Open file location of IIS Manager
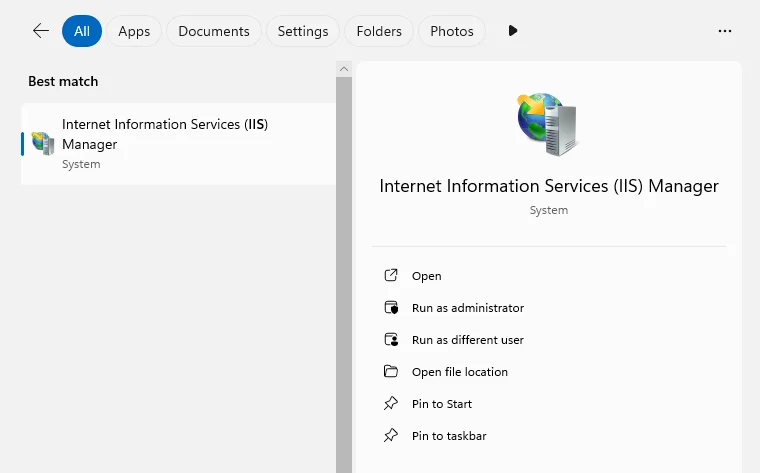This screenshot has width=760, height=473. click(459, 372)
